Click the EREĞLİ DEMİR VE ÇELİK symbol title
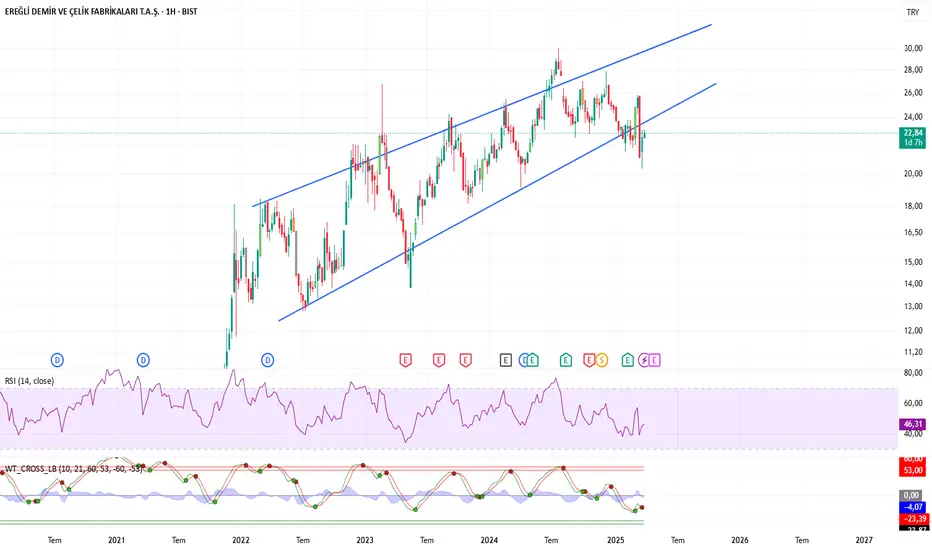 click(81, 11)
